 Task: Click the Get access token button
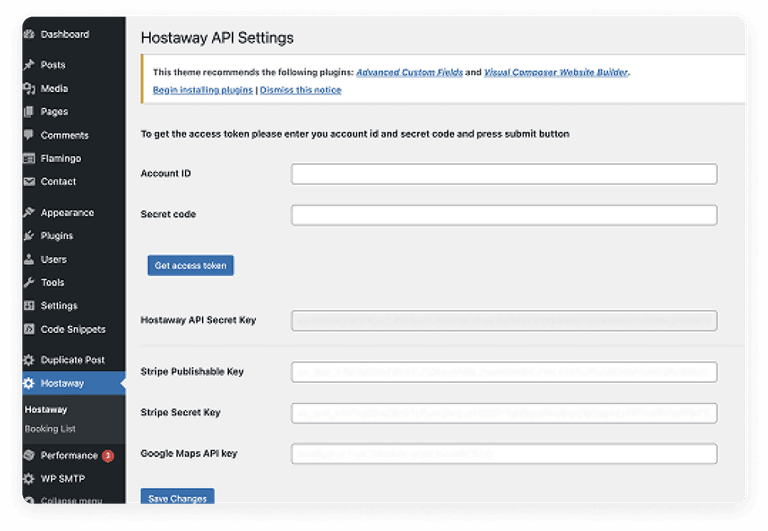[191, 266]
